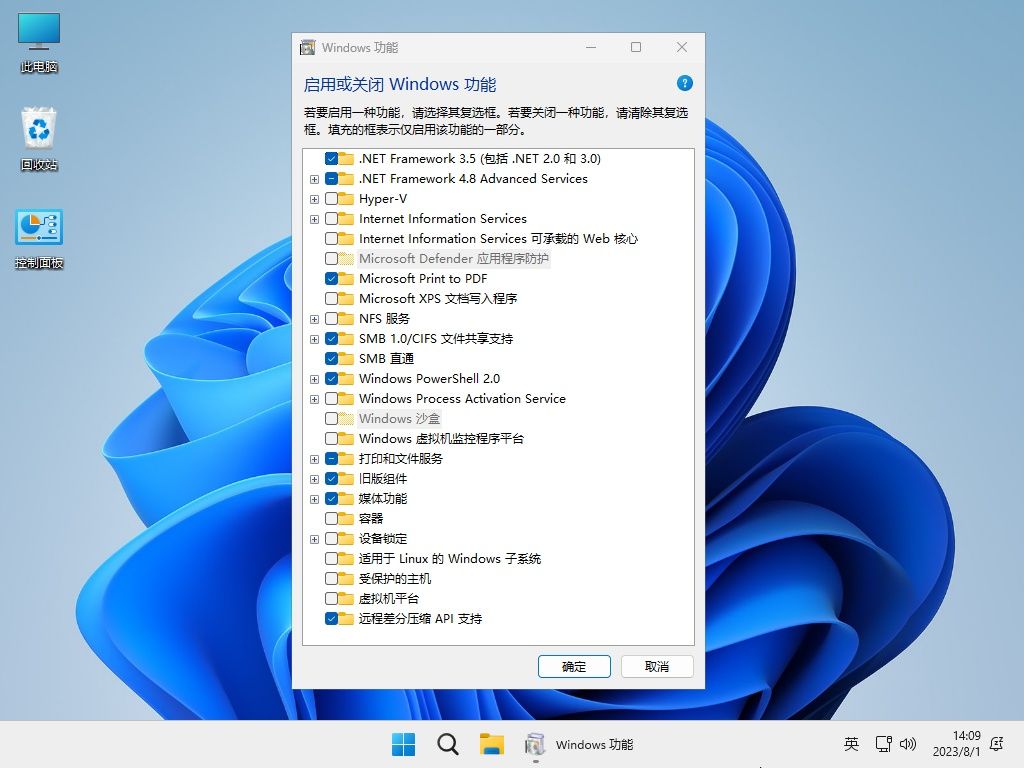Image resolution: width=1024 pixels, height=768 pixels.
Task: Click the folder icon beside Windows PowerShell 2.0
Action: coord(346,379)
